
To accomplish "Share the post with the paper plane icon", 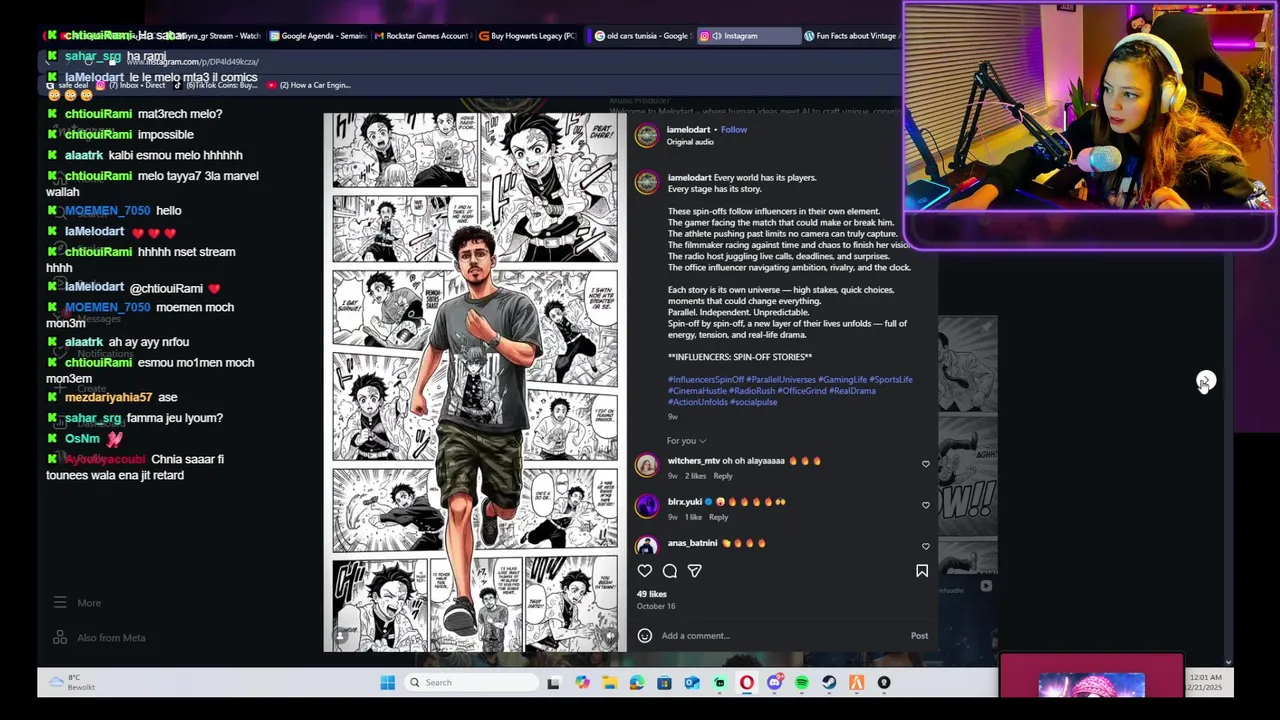I will (695, 571).
